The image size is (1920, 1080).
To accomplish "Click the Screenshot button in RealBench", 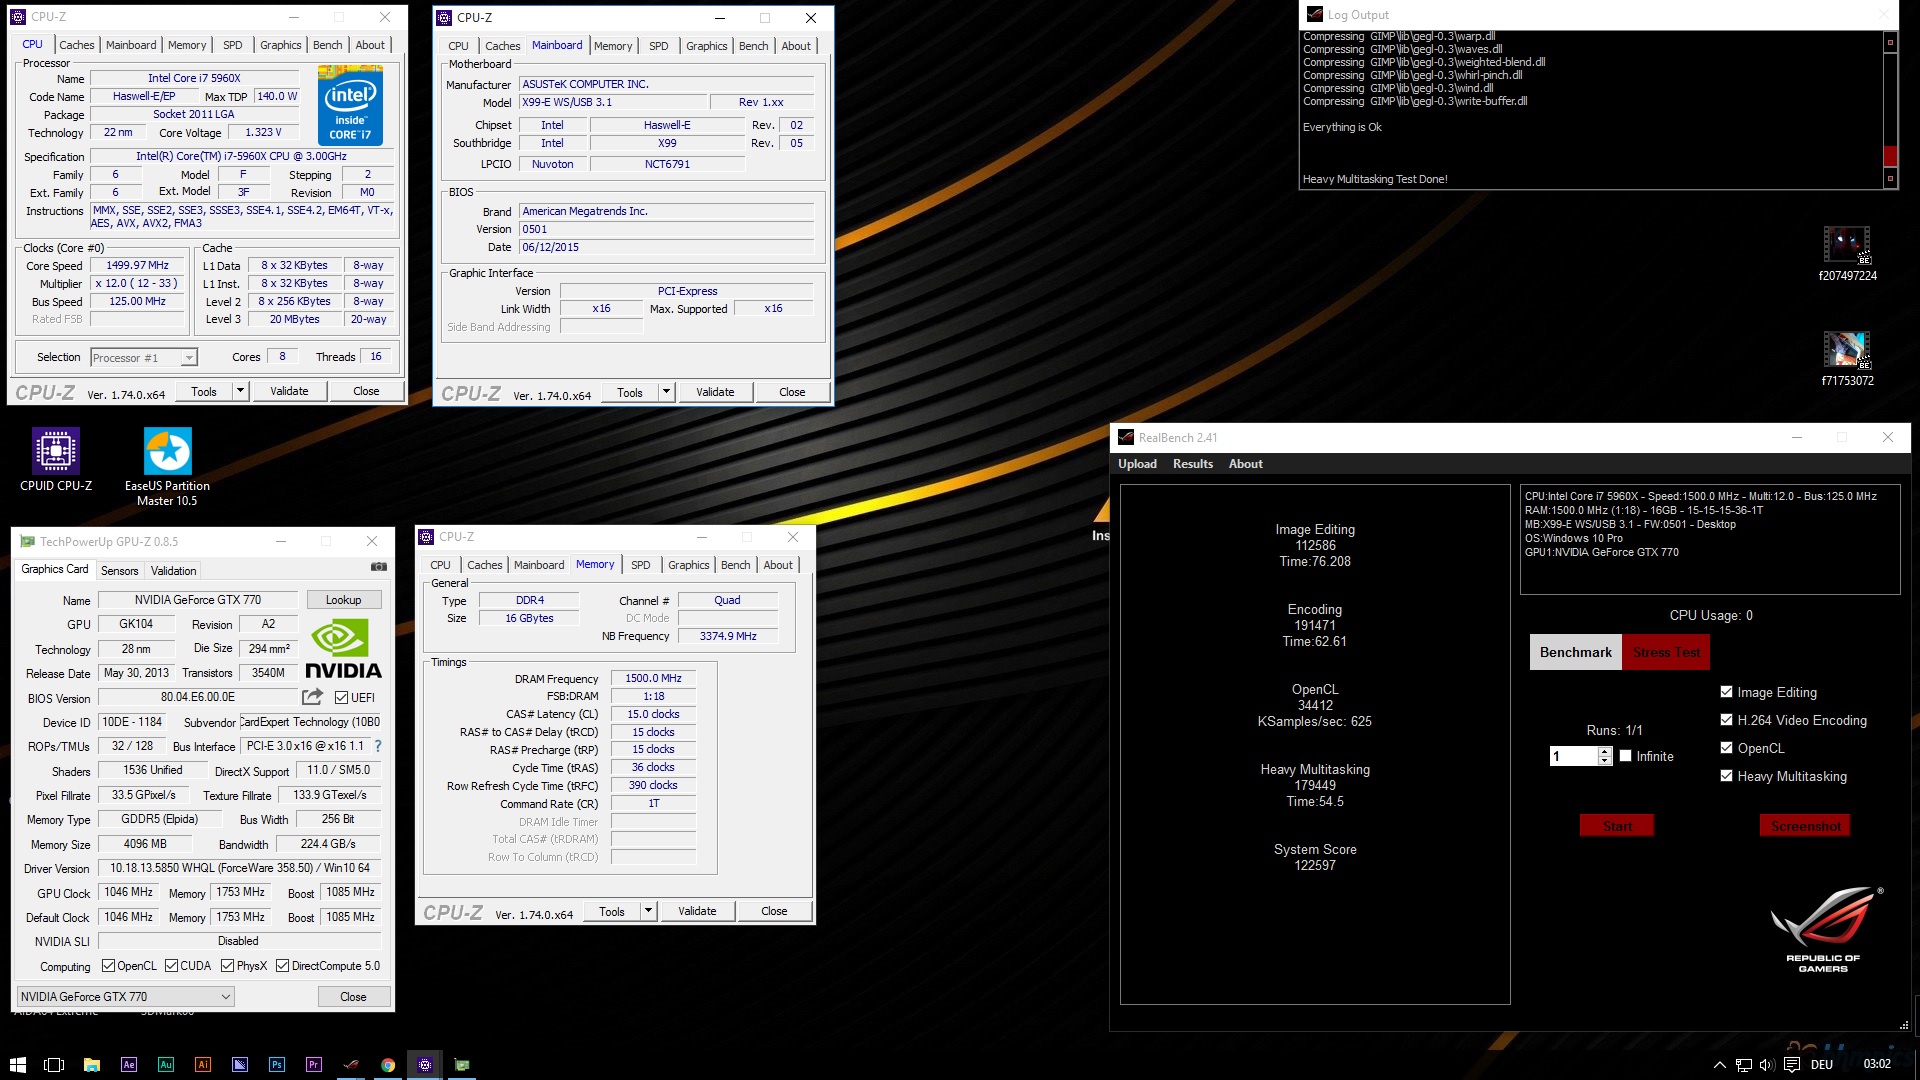I will point(1805,826).
